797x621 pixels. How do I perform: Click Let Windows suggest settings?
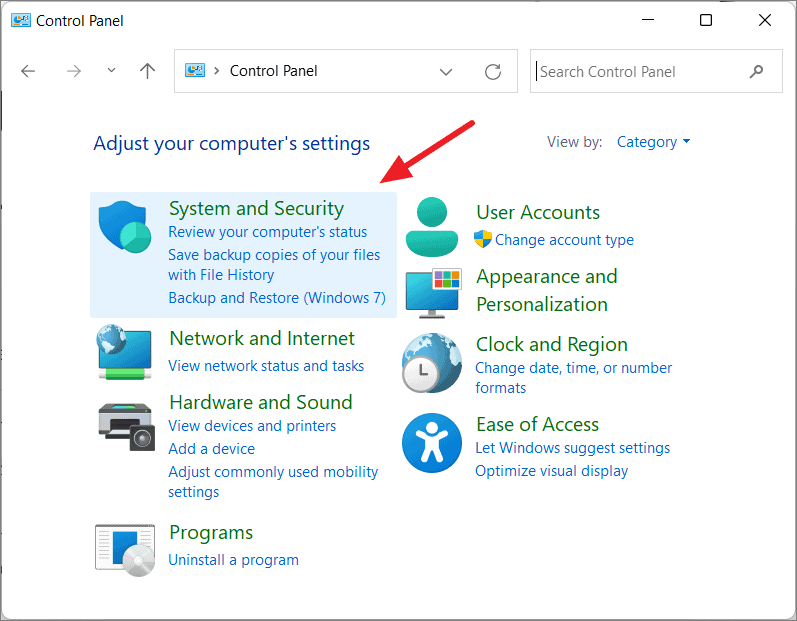tap(572, 448)
